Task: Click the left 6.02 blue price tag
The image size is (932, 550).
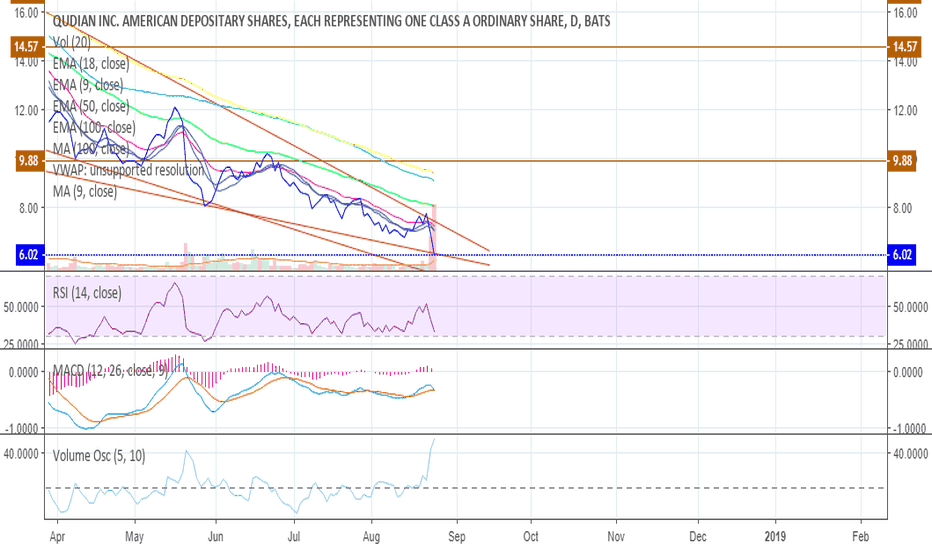Action: (27, 254)
